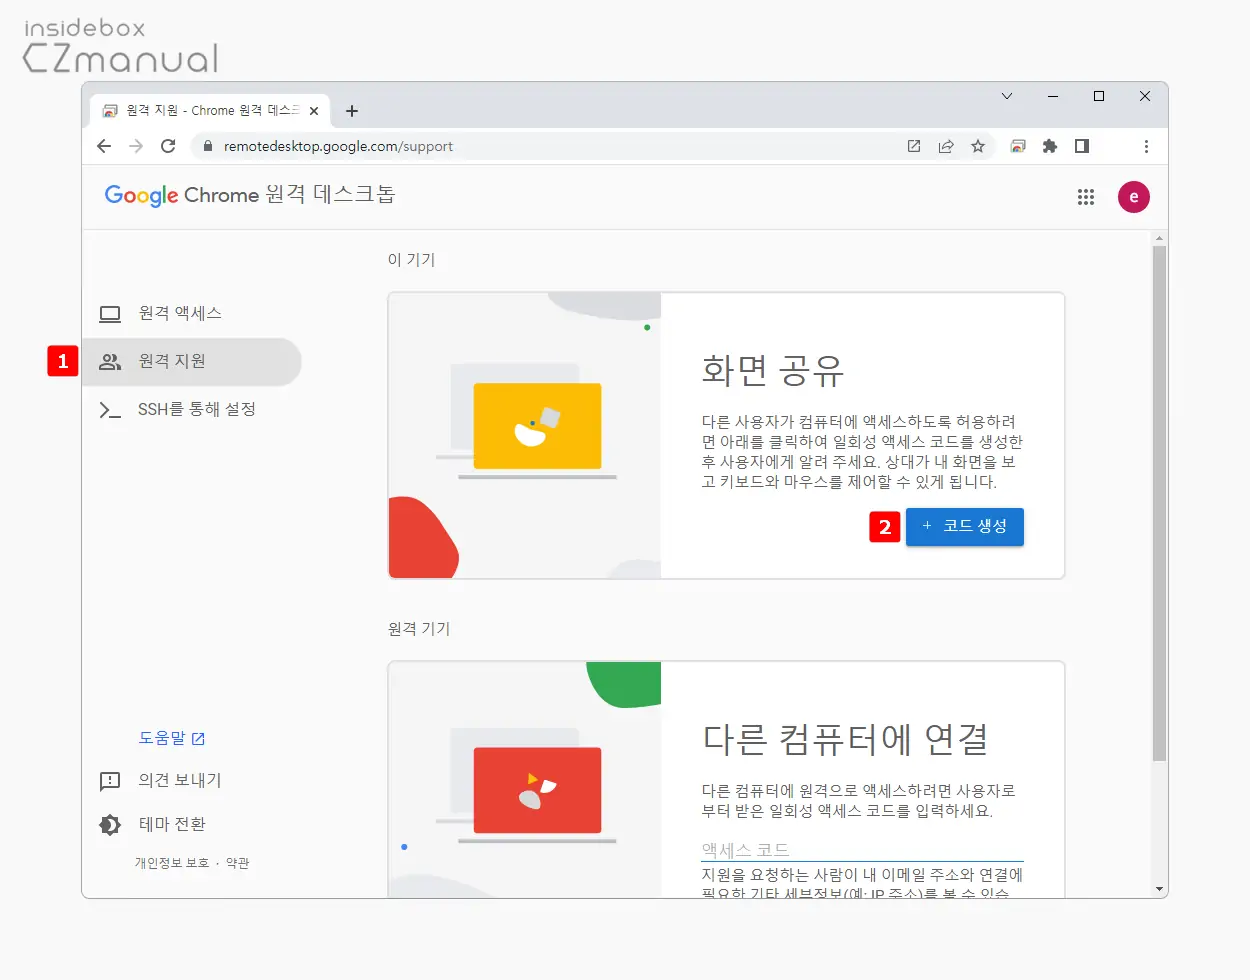Open SSH를 통해 설정 in the sidebar
The width and height of the screenshot is (1250, 980).
[192, 410]
